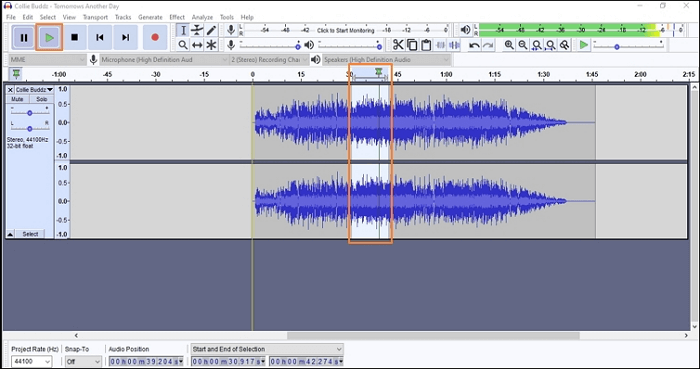
Task: Click the Select button in the track panel
Action: pos(30,234)
